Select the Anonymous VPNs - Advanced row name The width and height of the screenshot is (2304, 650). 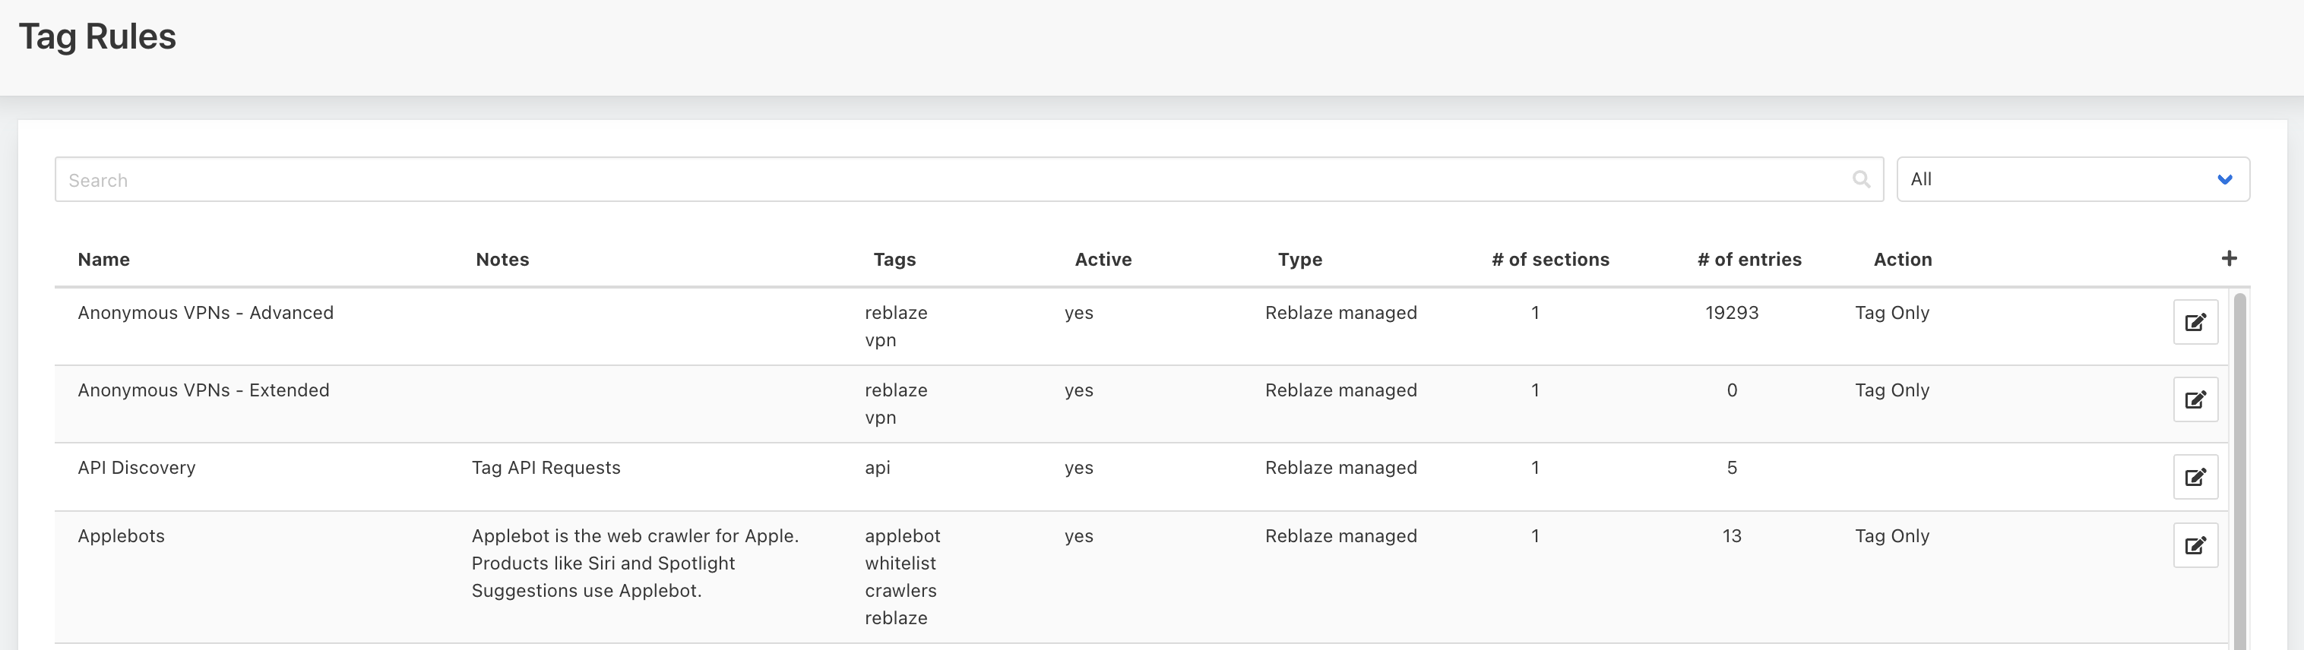[x=206, y=313]
